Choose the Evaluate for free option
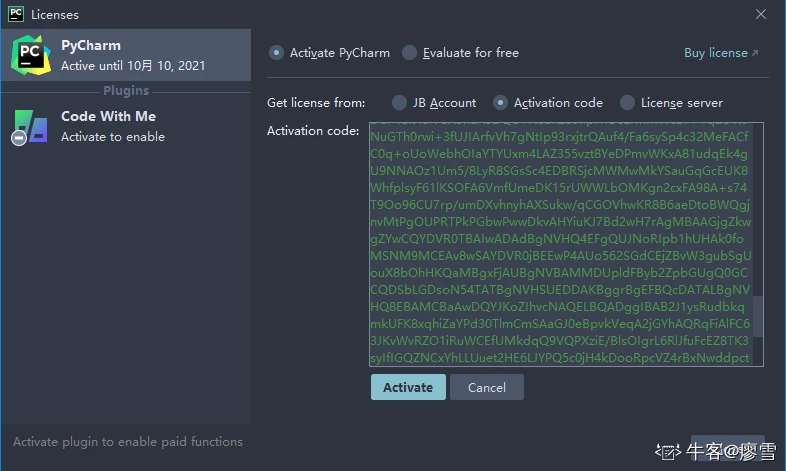Screen dimensions: 786x471 pos(410,53)
